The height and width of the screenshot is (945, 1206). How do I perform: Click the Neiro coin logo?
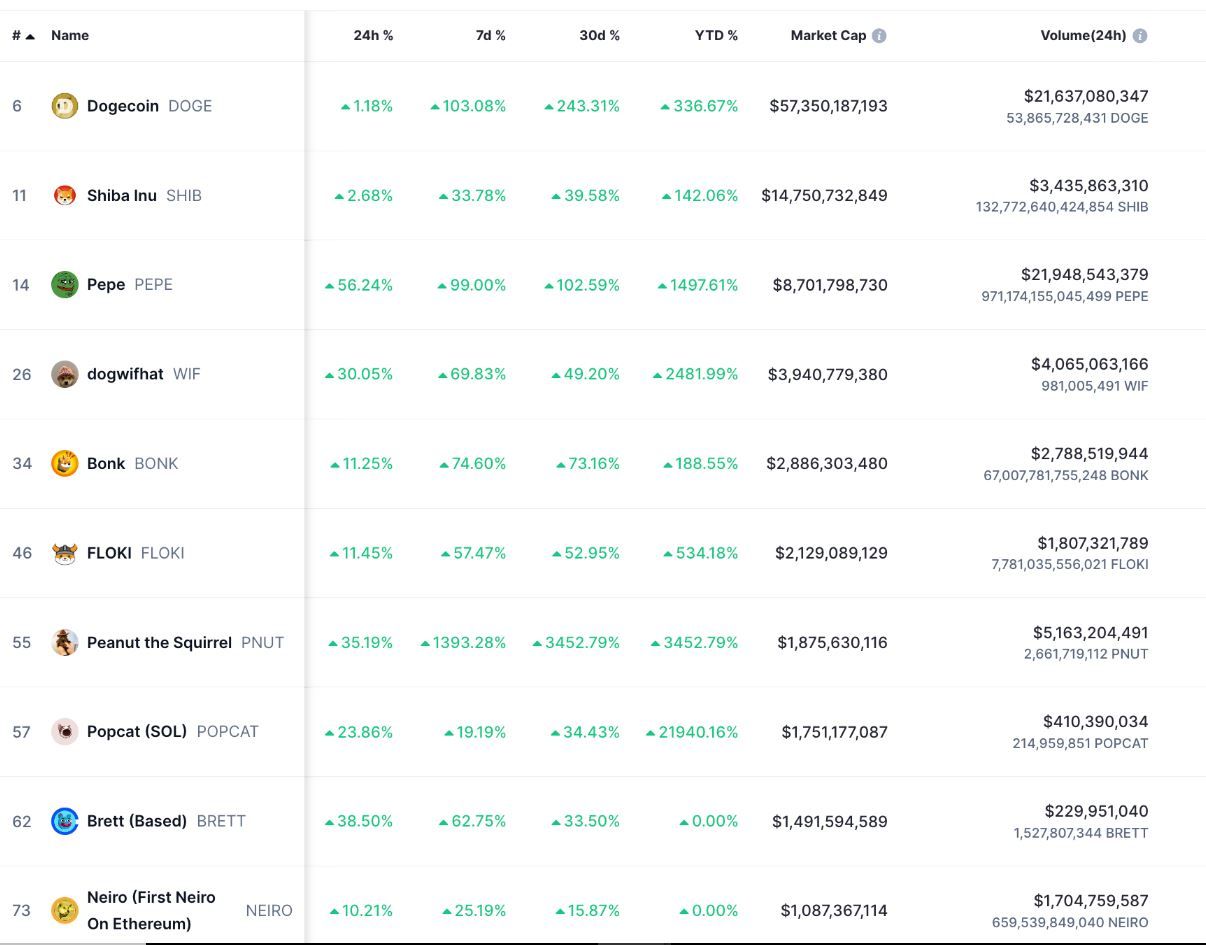(65, 910)
